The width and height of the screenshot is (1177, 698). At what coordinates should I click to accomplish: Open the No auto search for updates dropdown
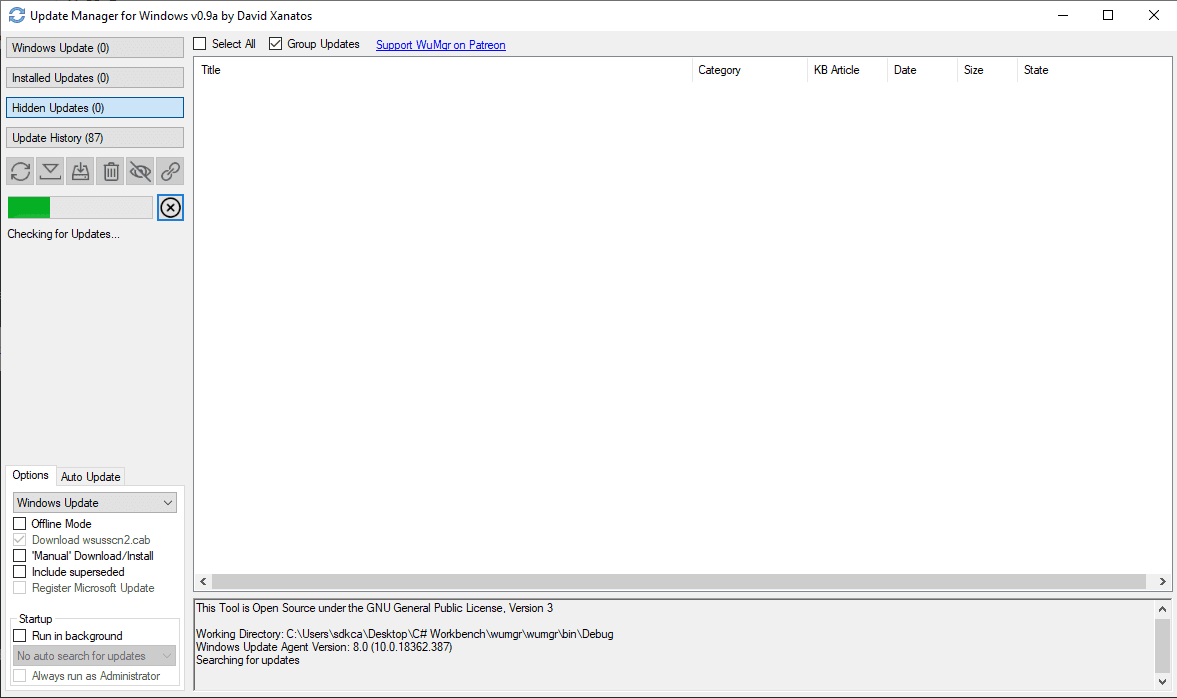point(95,655)
